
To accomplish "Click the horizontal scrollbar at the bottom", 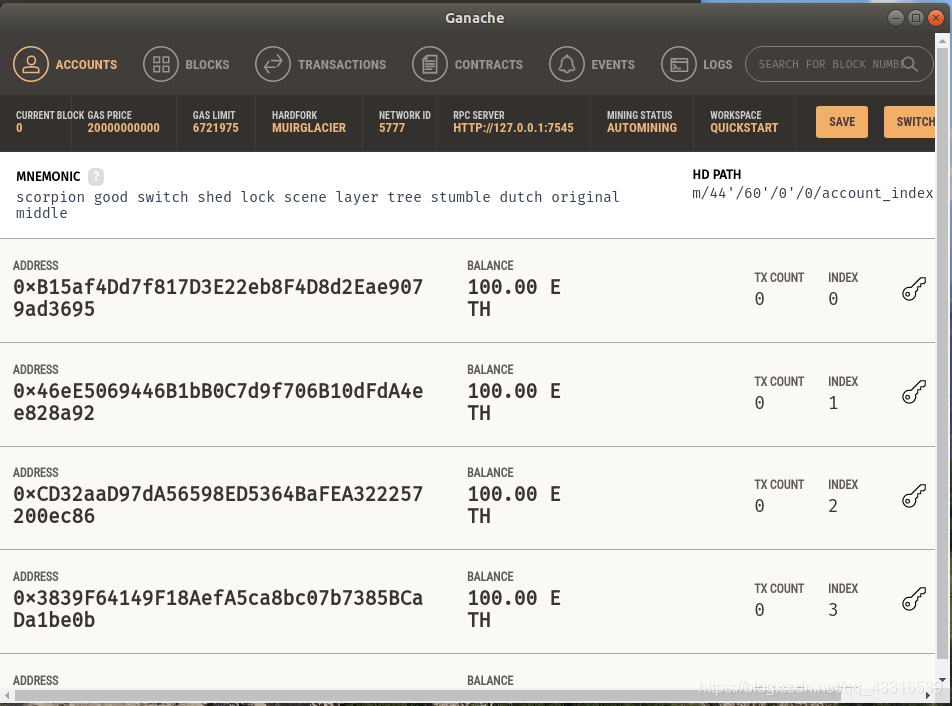I will (427, 695).
